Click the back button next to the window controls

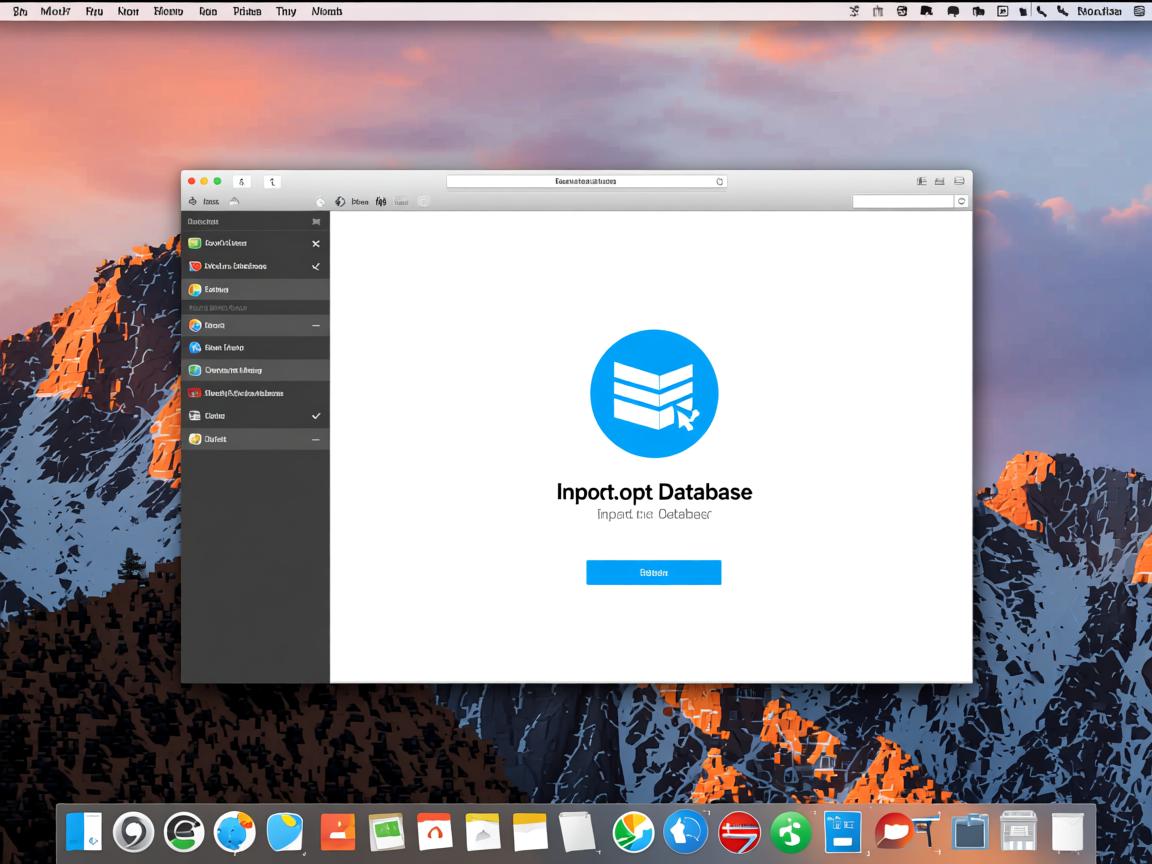[241, 182]
